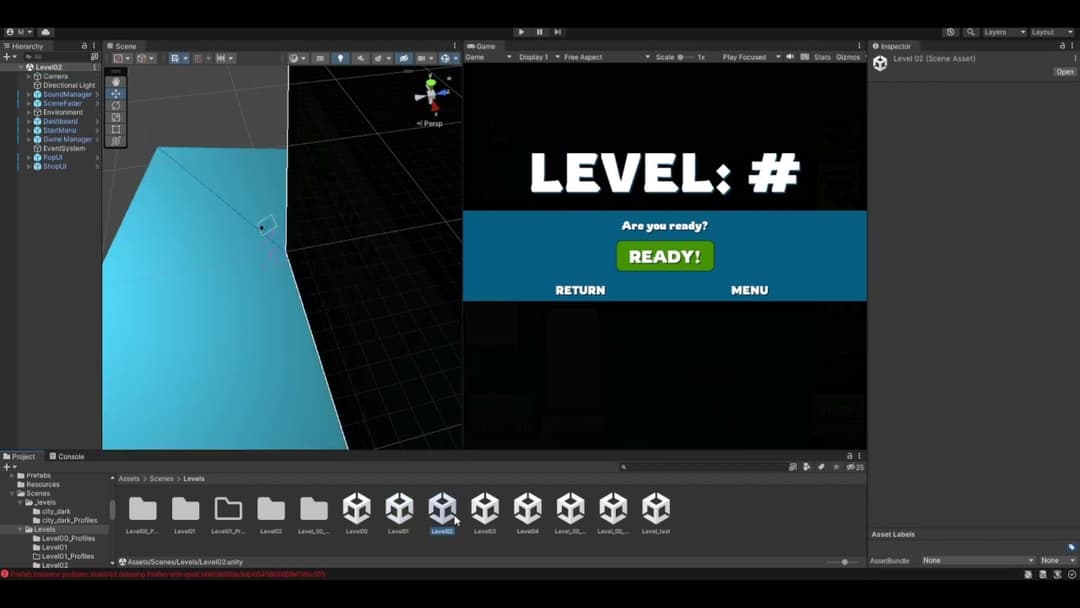Switch to the Console tab
The height and width of the screenshot is (608, 1080).
click(67, 456)
